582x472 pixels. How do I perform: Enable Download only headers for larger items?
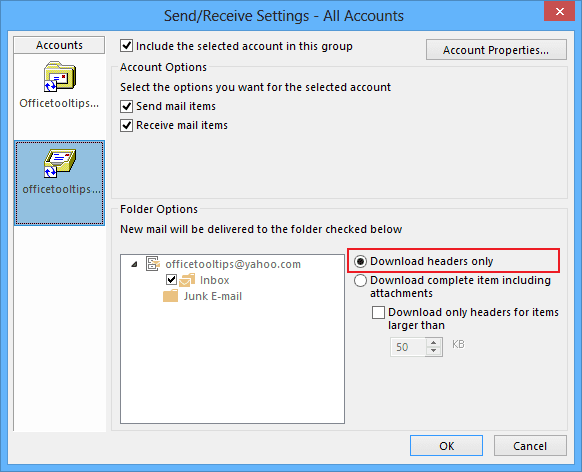378,312
